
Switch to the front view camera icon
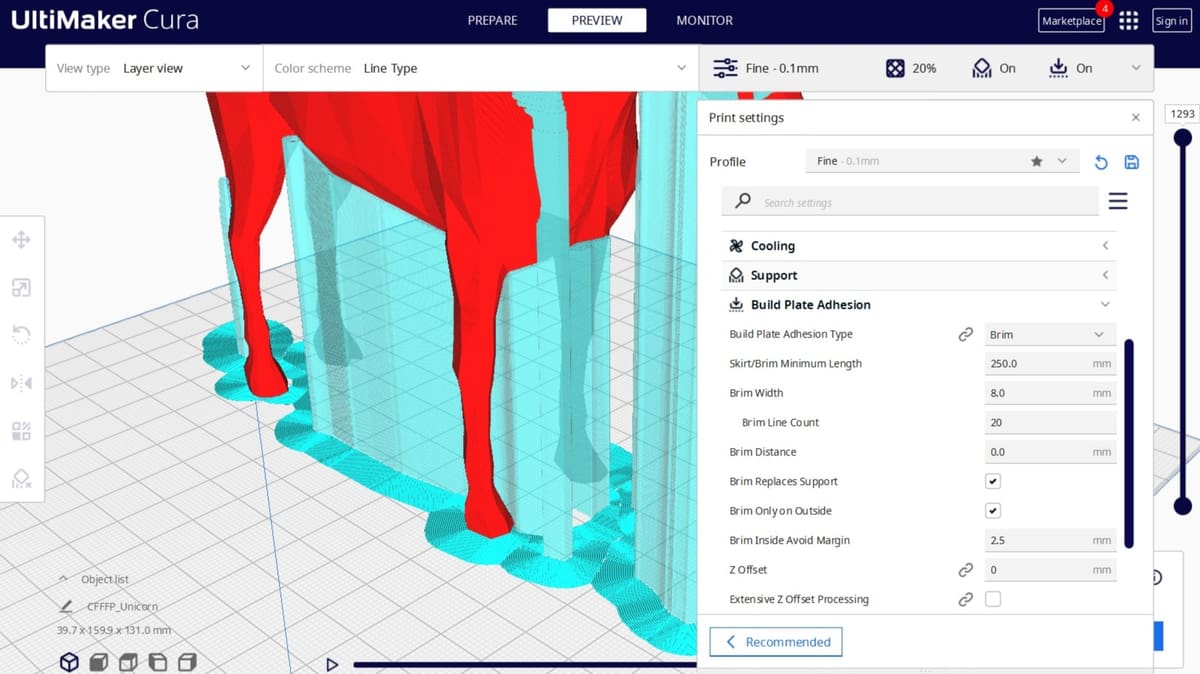click(x=99, y=662)
